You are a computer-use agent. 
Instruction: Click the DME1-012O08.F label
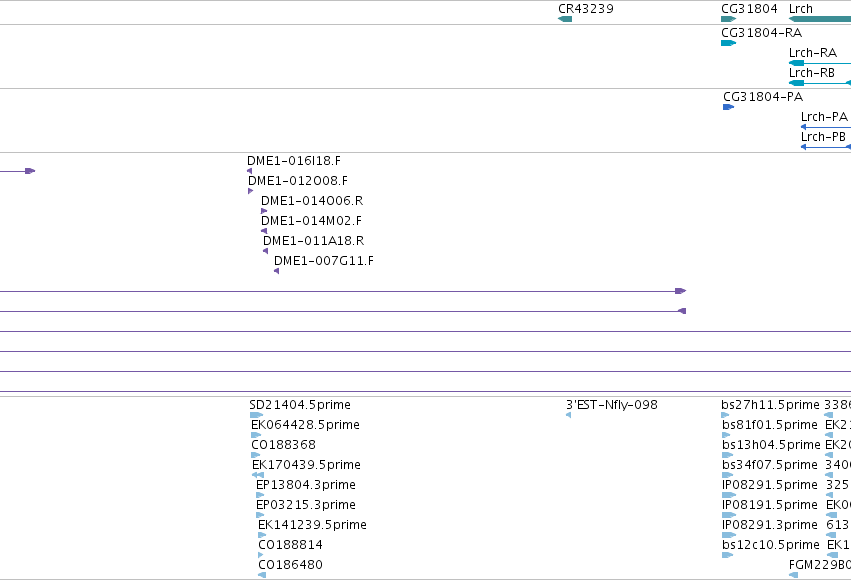click(x=297, y=181)
